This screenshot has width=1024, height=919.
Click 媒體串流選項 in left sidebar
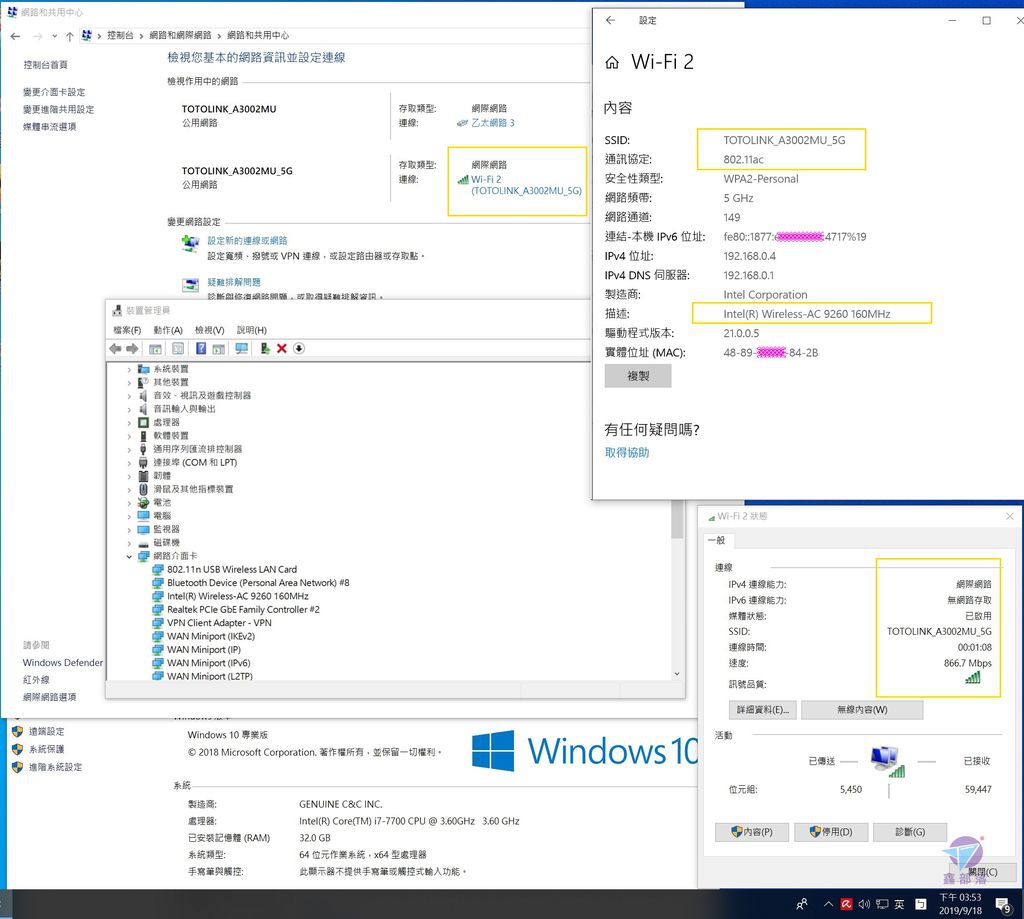pos(50,127)
